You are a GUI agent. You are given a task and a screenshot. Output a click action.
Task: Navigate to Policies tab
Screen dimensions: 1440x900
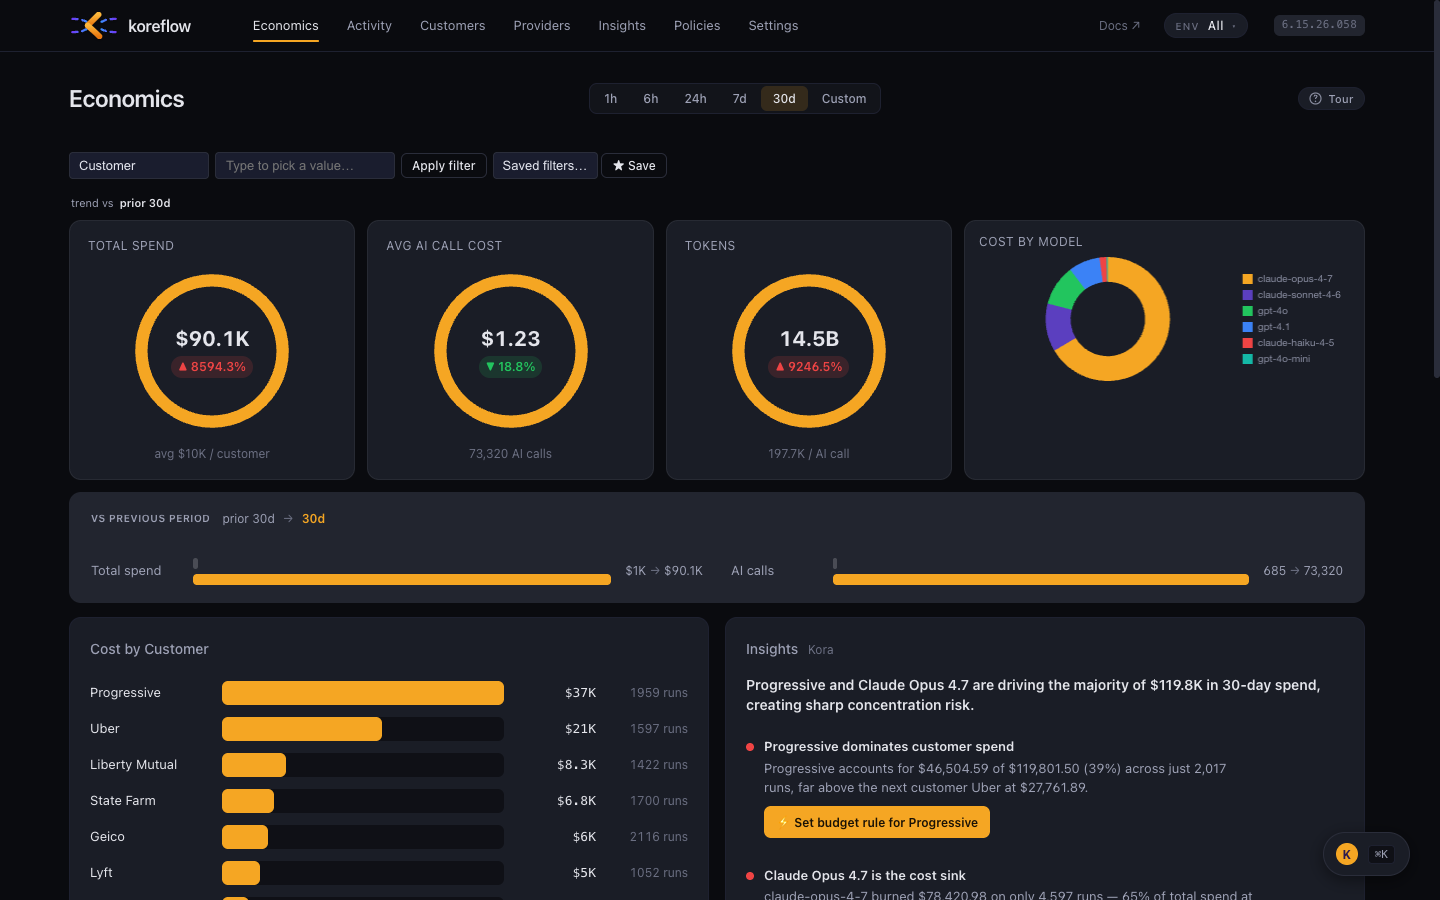pyautogui.click(x=697, y=26)
